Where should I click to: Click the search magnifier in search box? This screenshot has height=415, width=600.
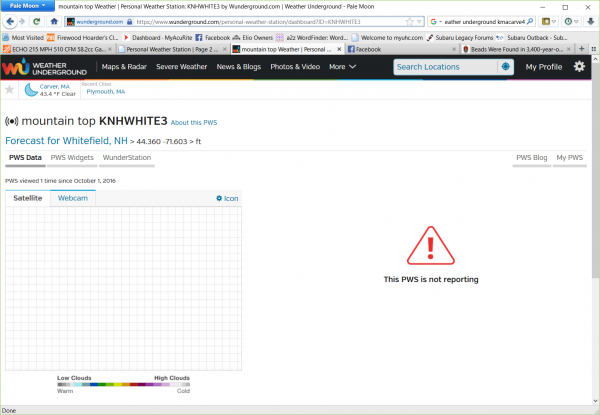click(x=530, y=22)
